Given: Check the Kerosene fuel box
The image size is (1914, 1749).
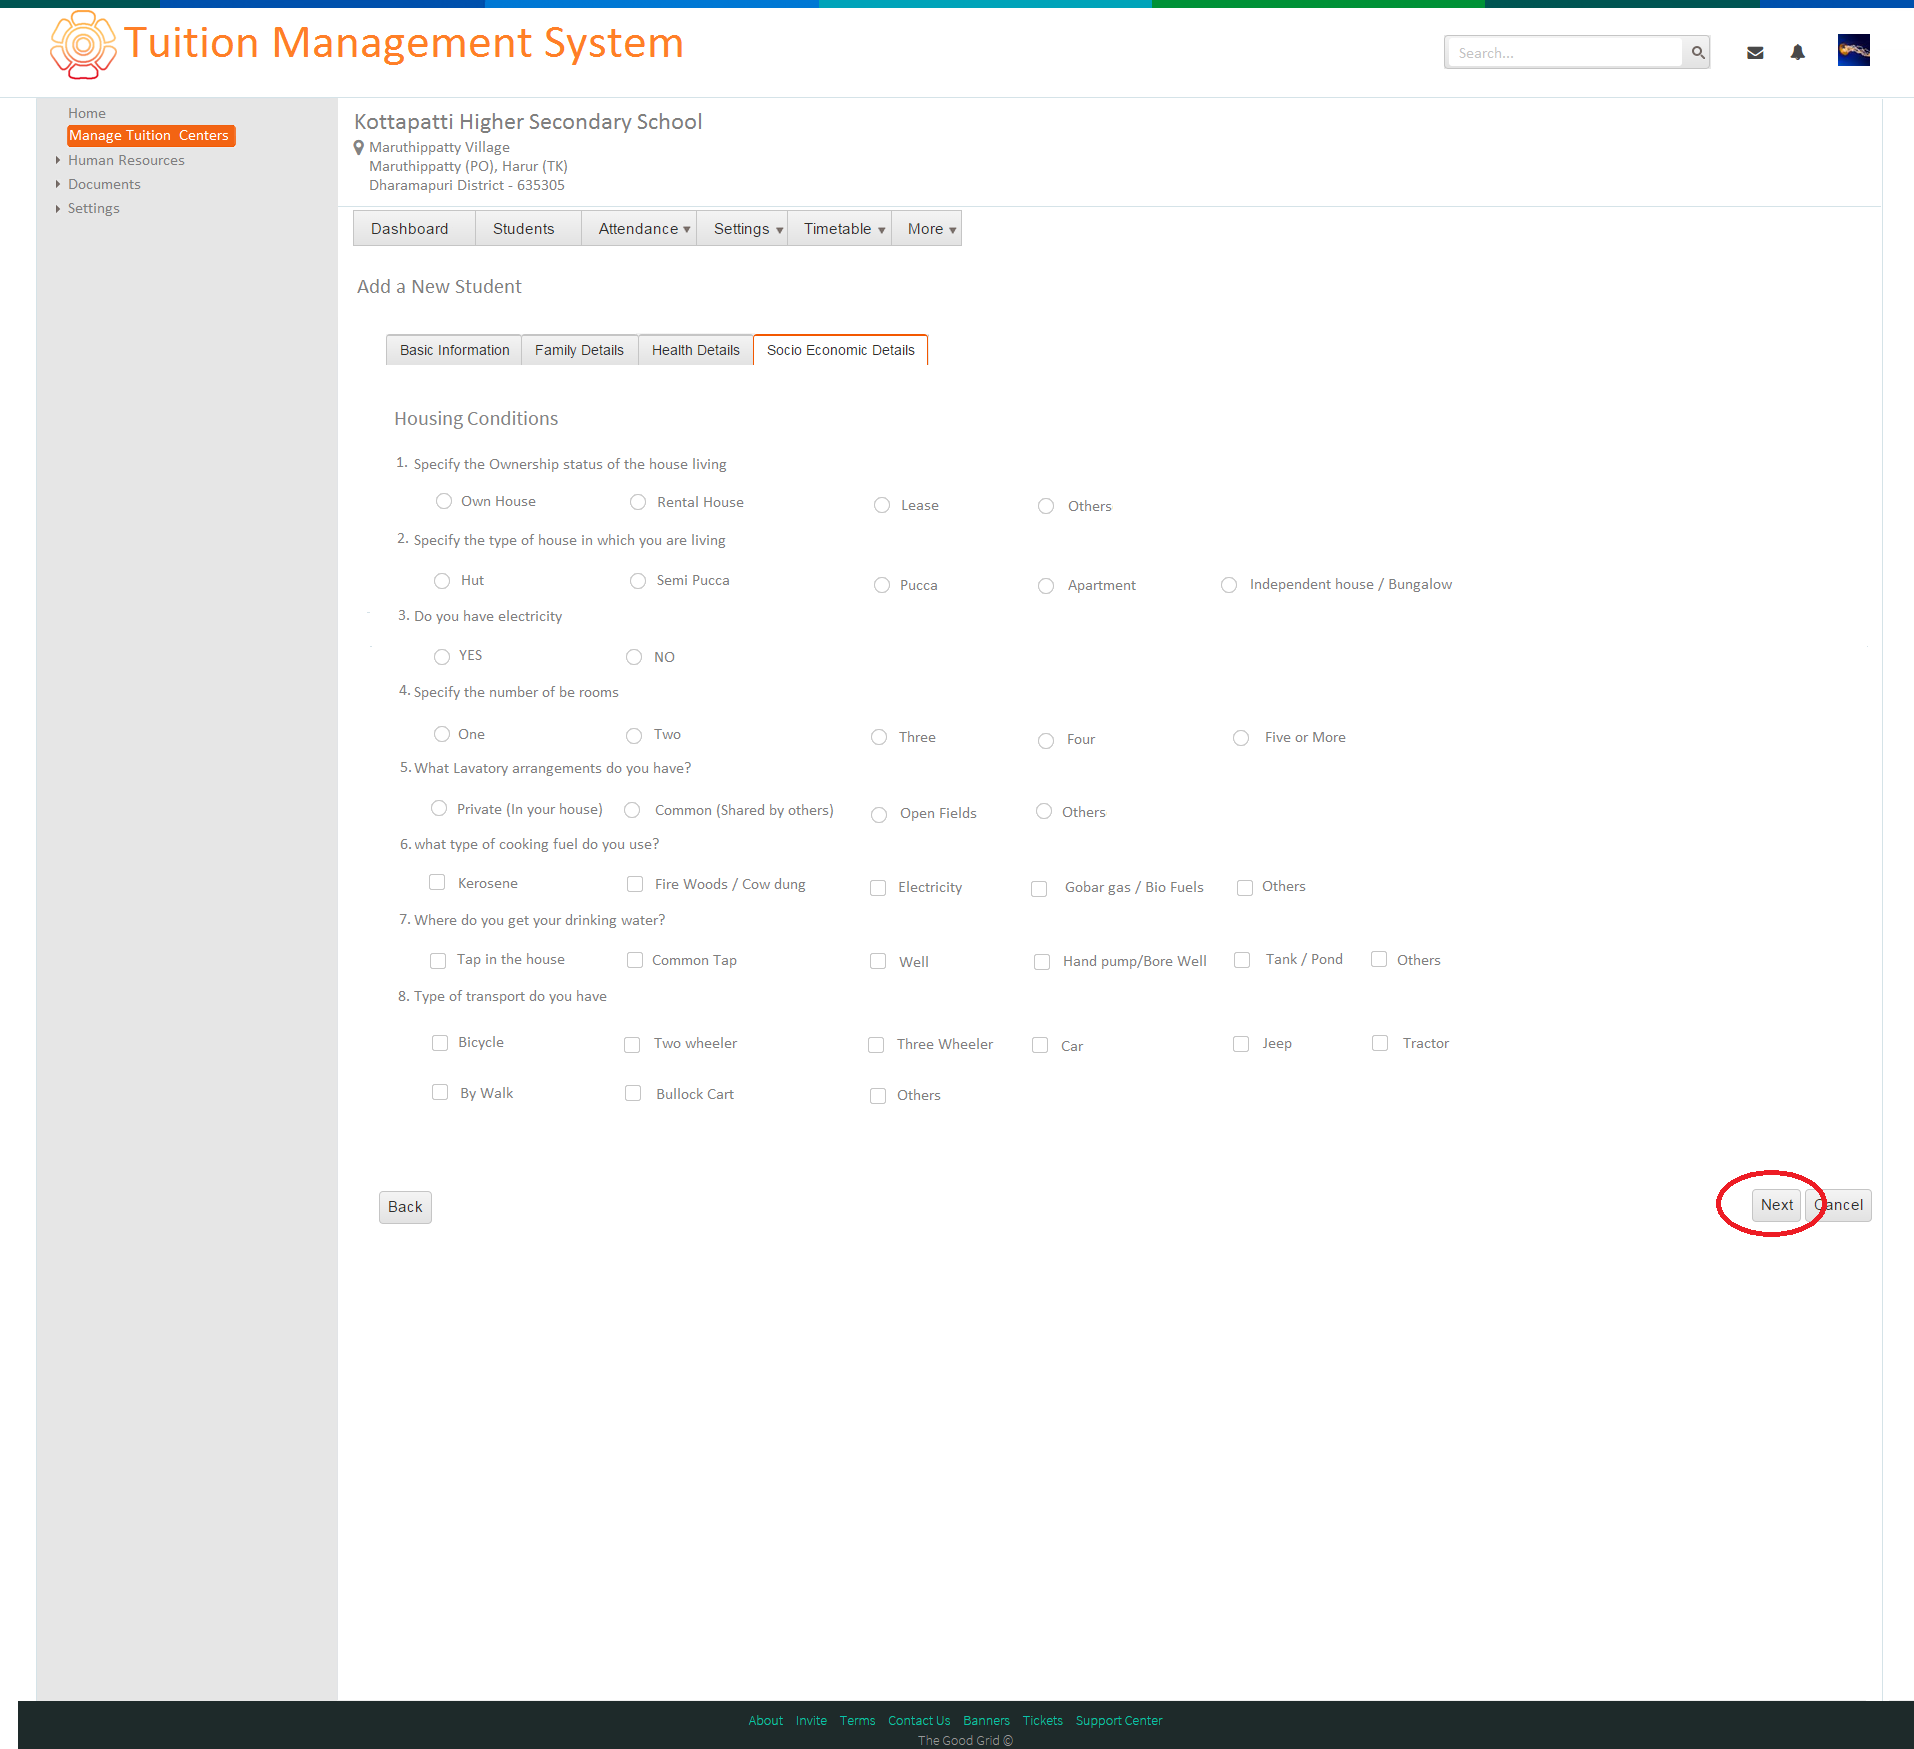Looking at the screenshot, I should [437, 882].
